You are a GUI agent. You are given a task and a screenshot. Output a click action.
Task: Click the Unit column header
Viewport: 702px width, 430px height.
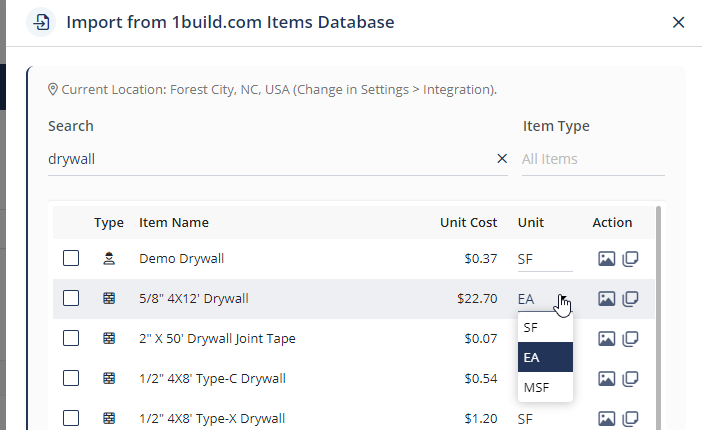(531, 223)
